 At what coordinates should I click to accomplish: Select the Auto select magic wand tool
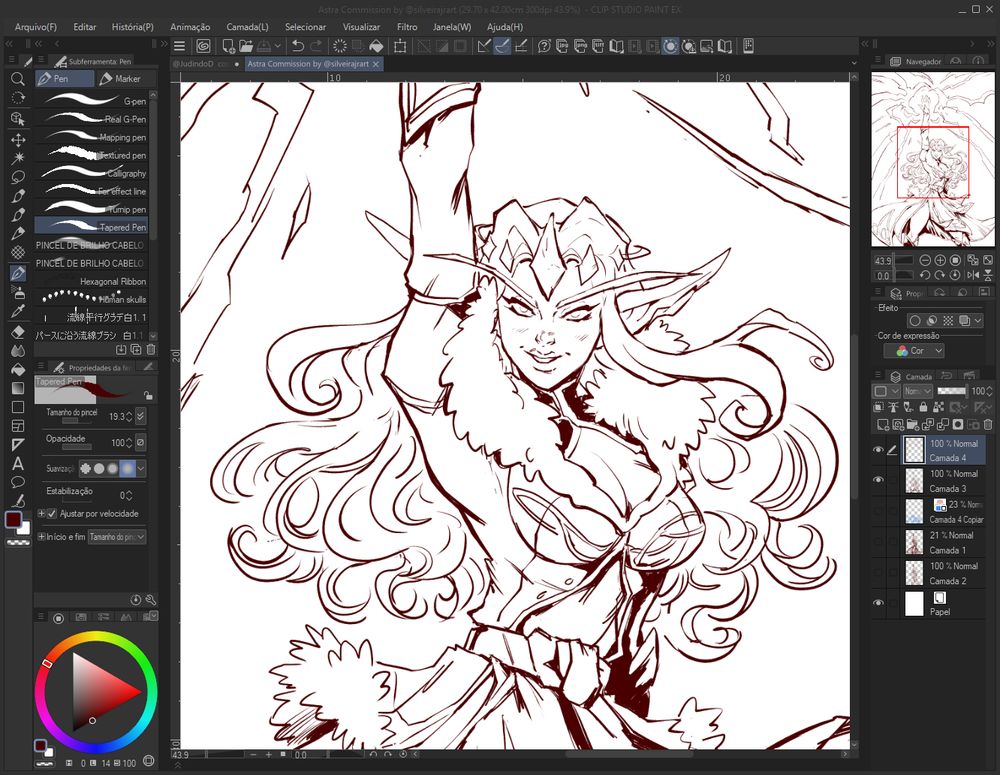[x=18, y=158]
